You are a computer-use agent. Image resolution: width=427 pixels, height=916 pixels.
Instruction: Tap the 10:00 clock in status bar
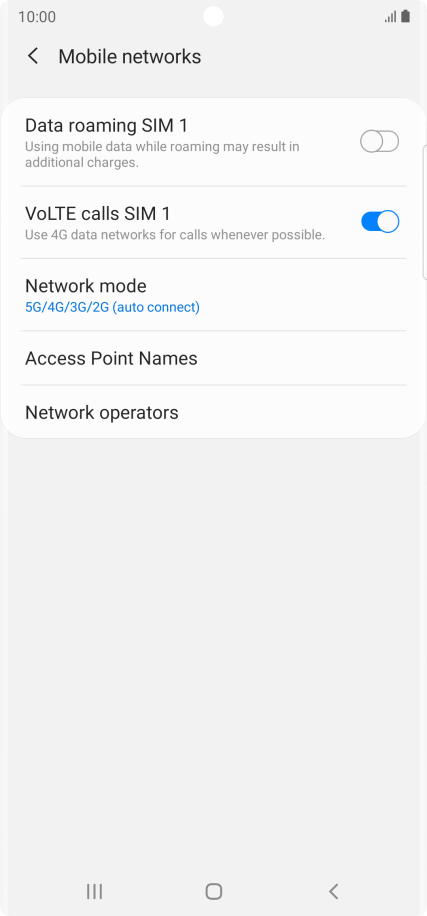(x=37, y=16)
